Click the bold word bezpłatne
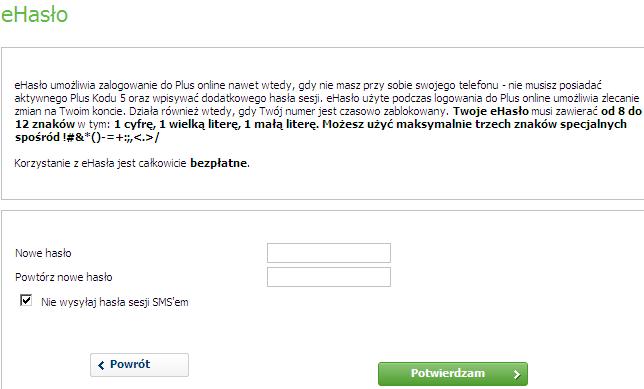 [219, 163]
